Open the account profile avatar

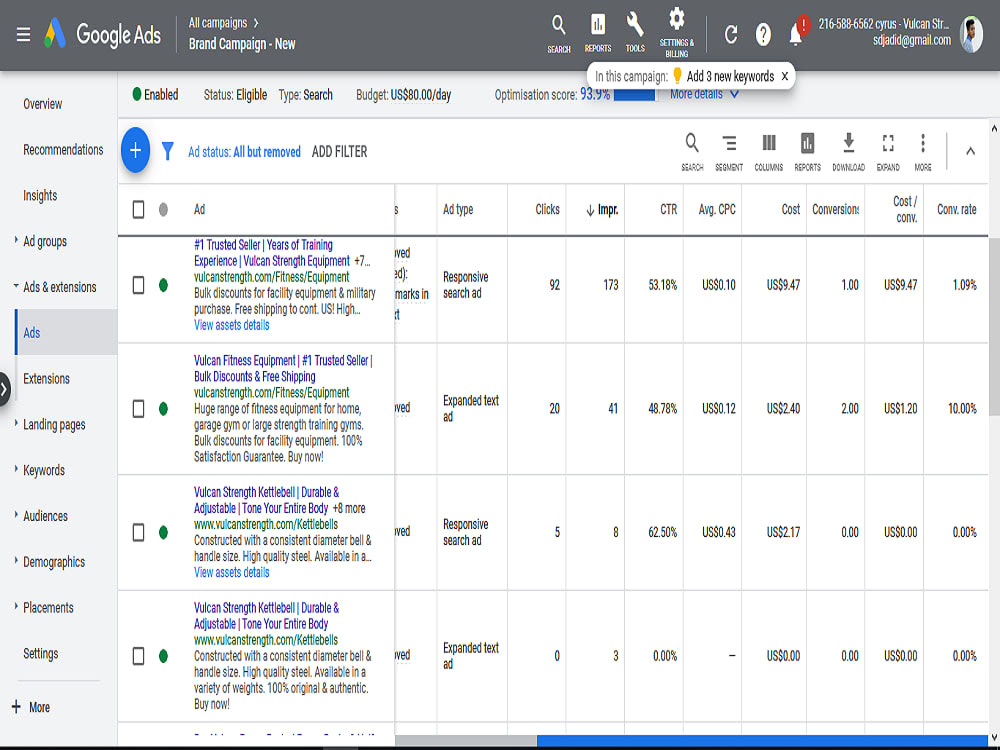971,34
